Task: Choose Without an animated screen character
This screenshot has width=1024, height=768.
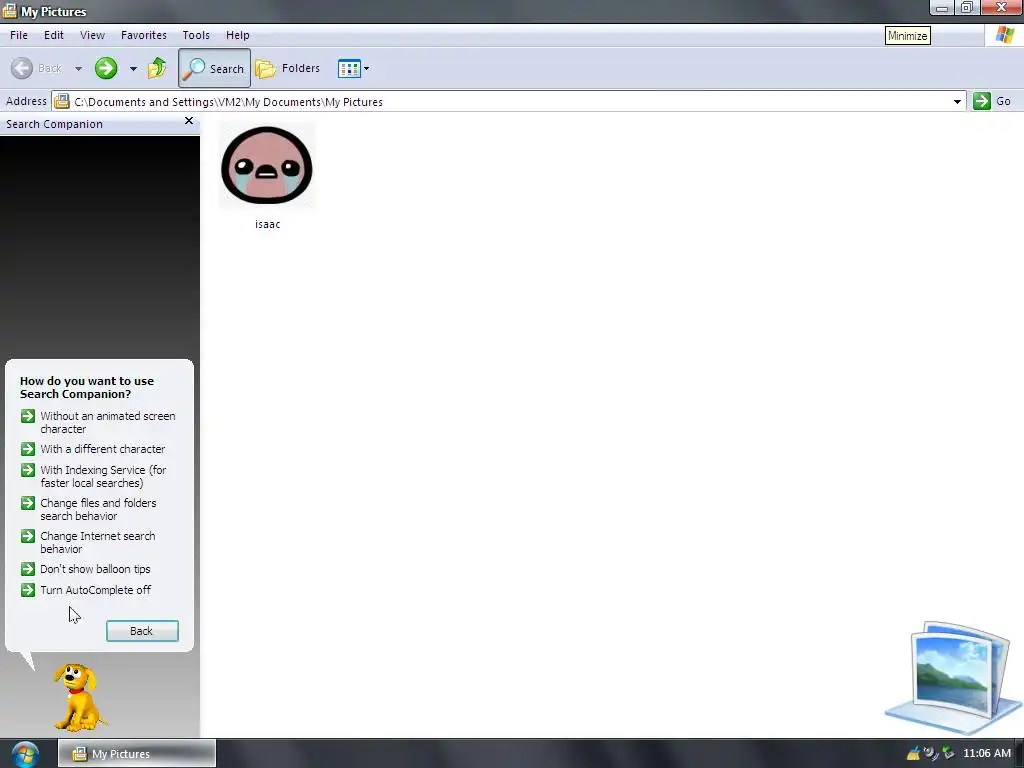Action: (x=108, y=423)
